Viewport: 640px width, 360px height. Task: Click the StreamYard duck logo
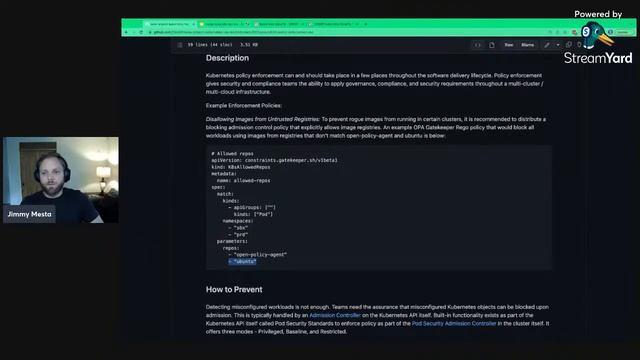click(x=597, y=35)
